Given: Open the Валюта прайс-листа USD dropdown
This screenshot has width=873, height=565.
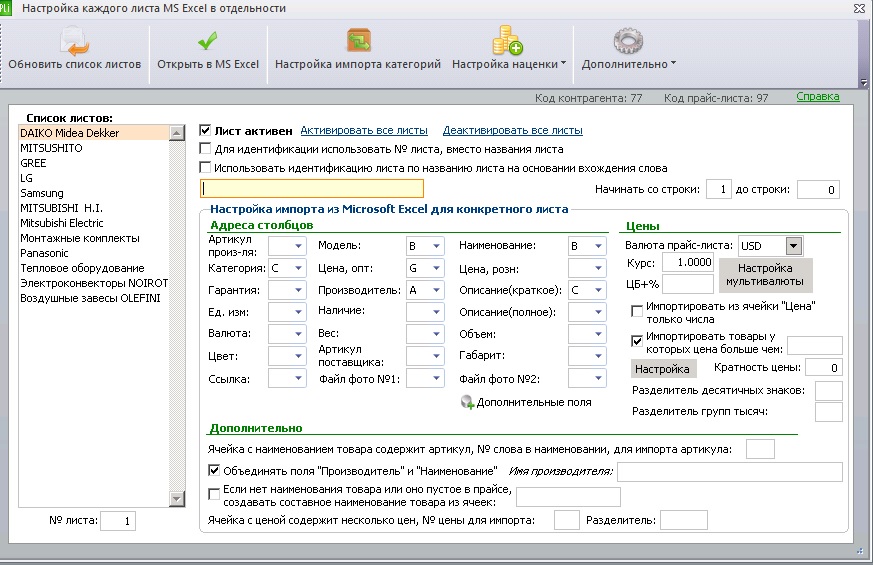Looking at the screenshot, I should coord(793,245).
